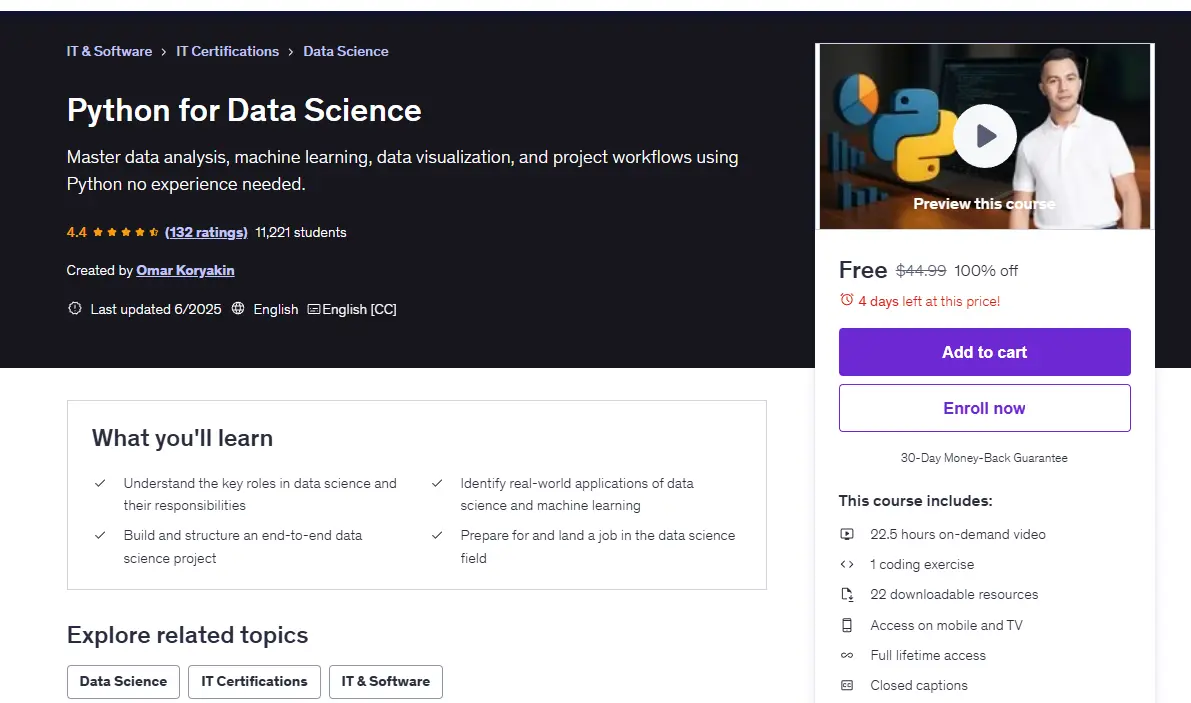Screen dimensions: 1191x703
Task: Open instructor Omar Koryakin's profile
Action: coord(185,270)
